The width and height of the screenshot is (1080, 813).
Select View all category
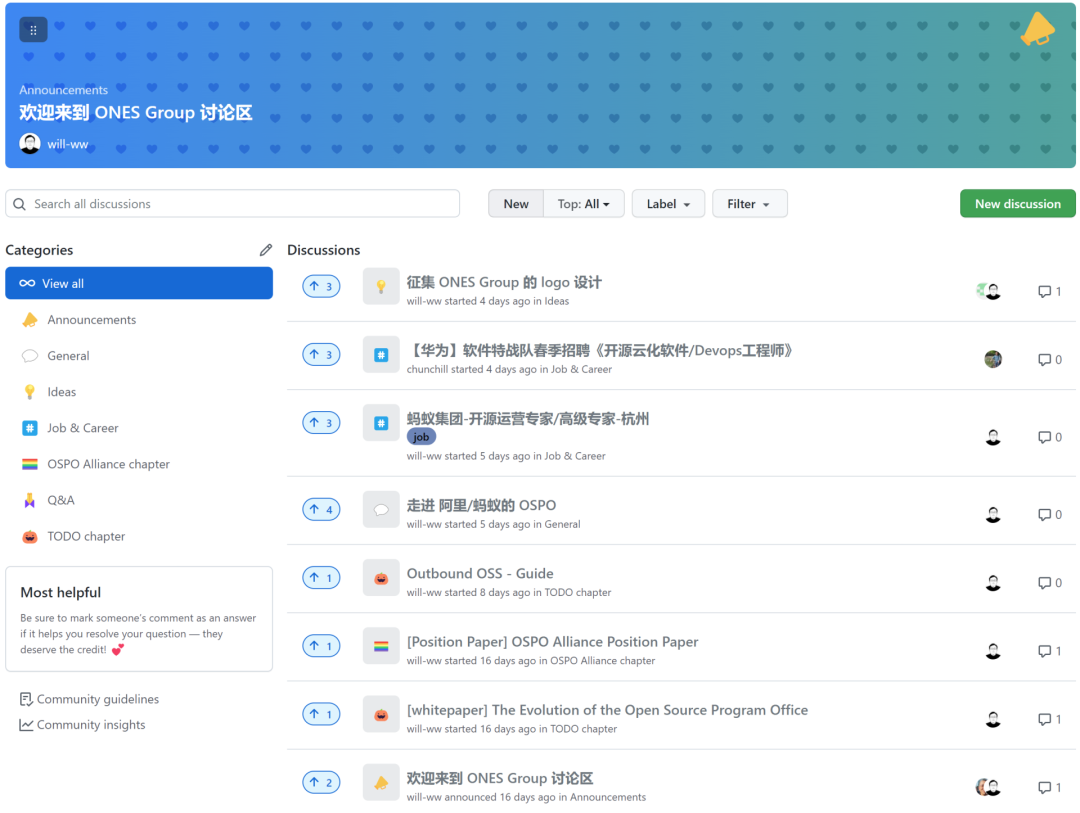point(139,283)
